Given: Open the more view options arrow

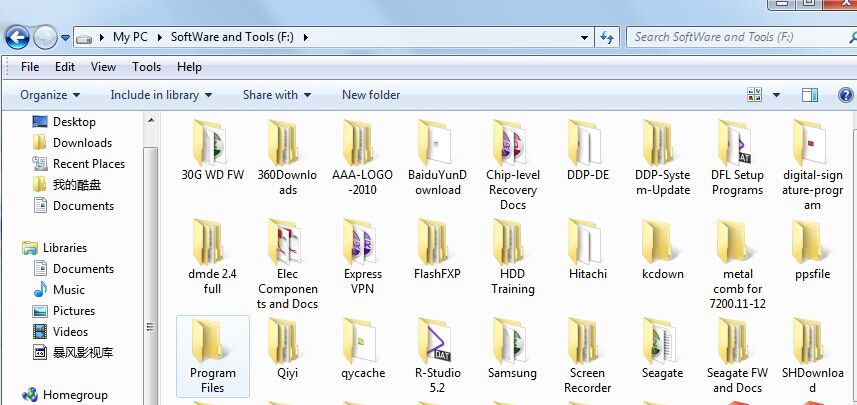Looking at the screenshot, I should [x=777, y=95].
